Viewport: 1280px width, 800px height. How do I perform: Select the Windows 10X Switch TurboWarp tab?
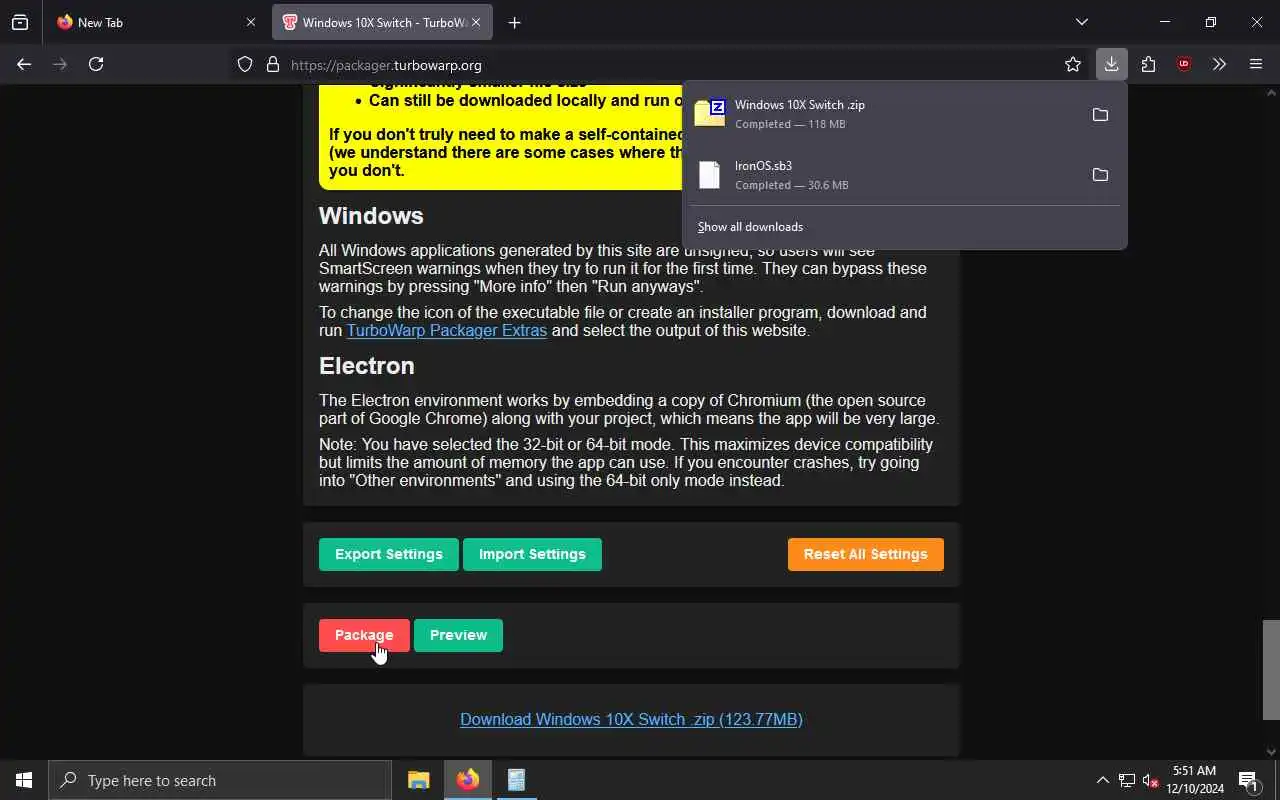383,22
